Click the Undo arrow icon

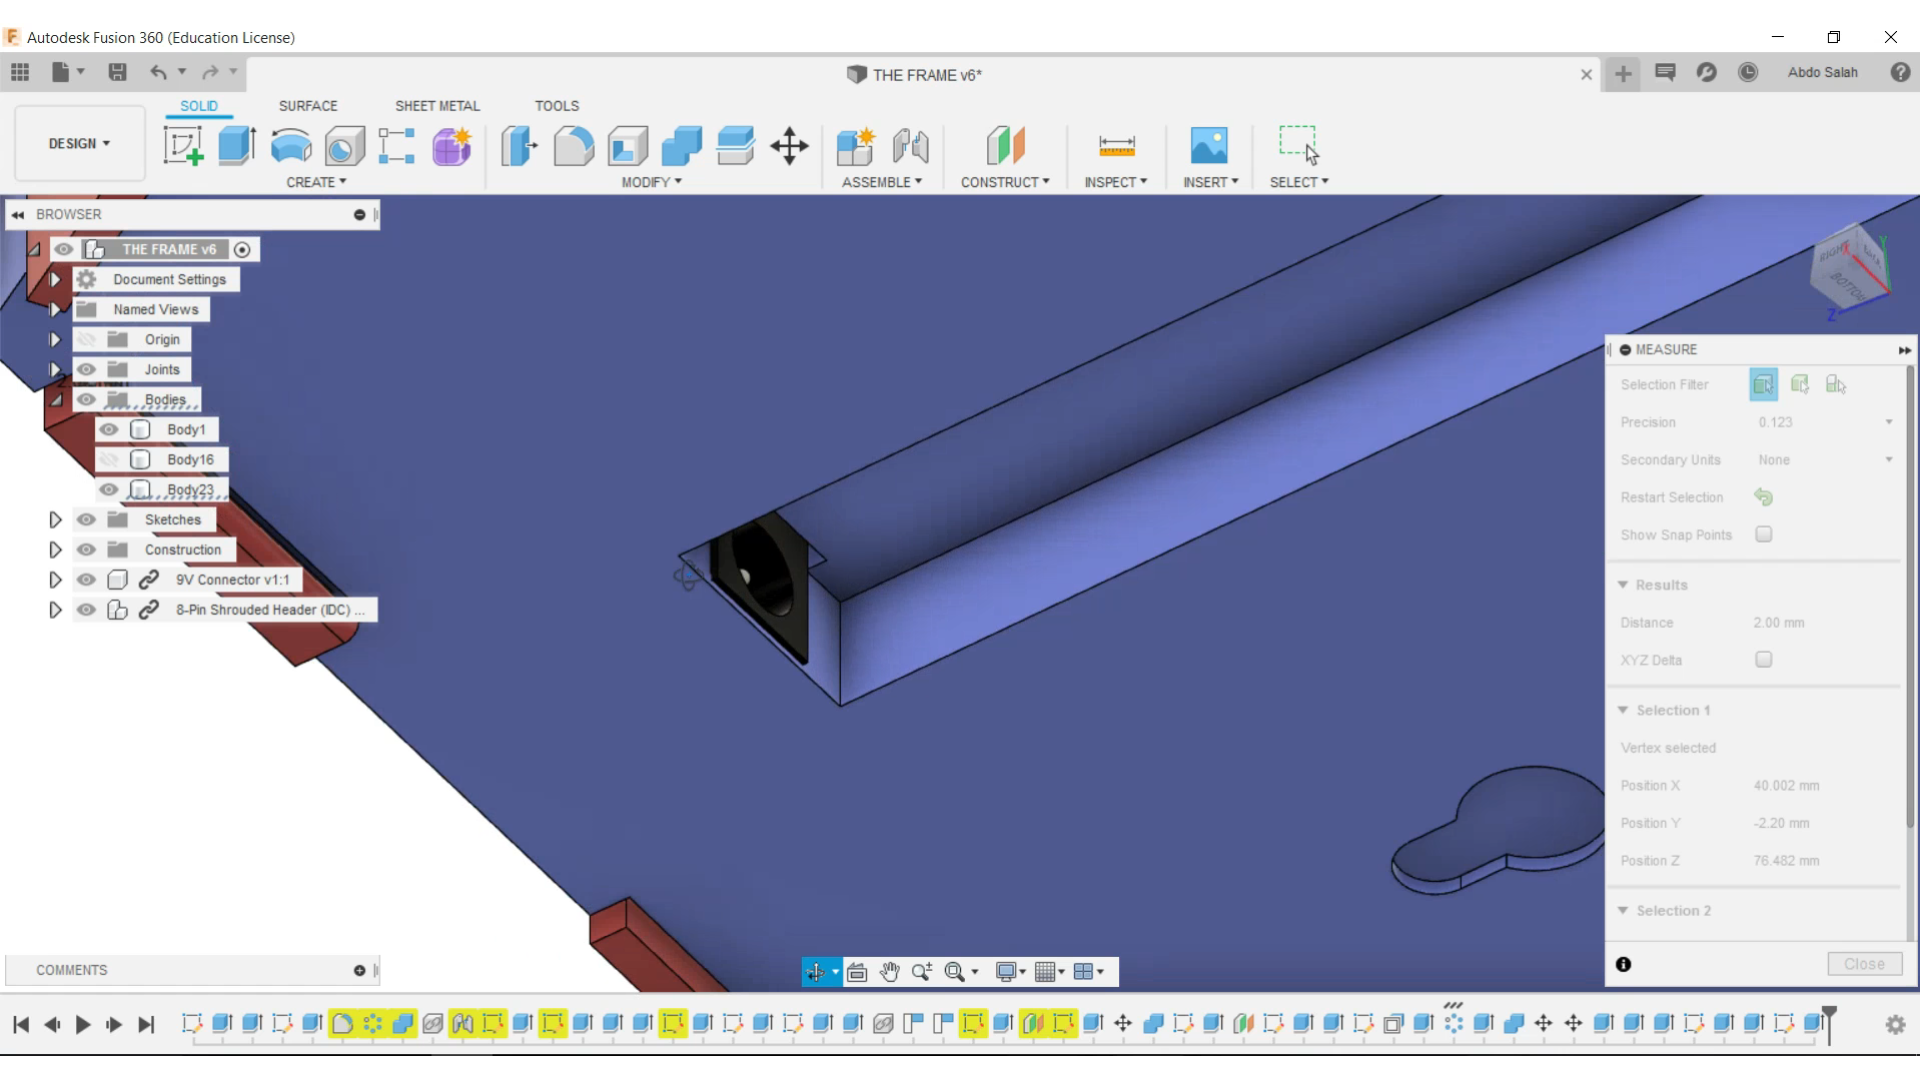[158, 72]
